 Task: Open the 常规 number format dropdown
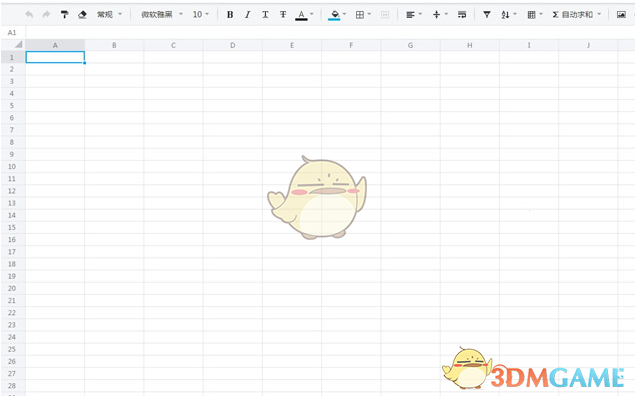point(109,15)
